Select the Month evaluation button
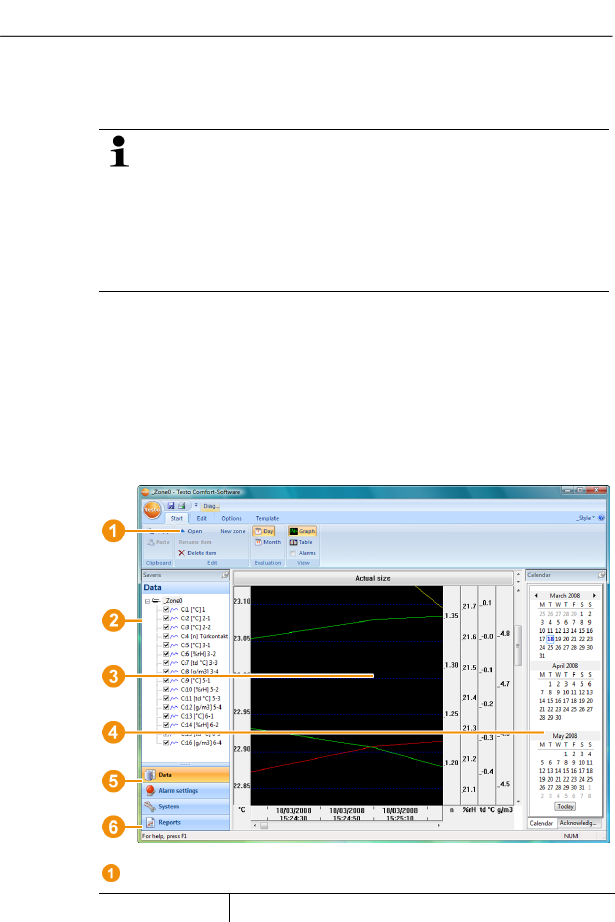 click(x=268, y=542)
